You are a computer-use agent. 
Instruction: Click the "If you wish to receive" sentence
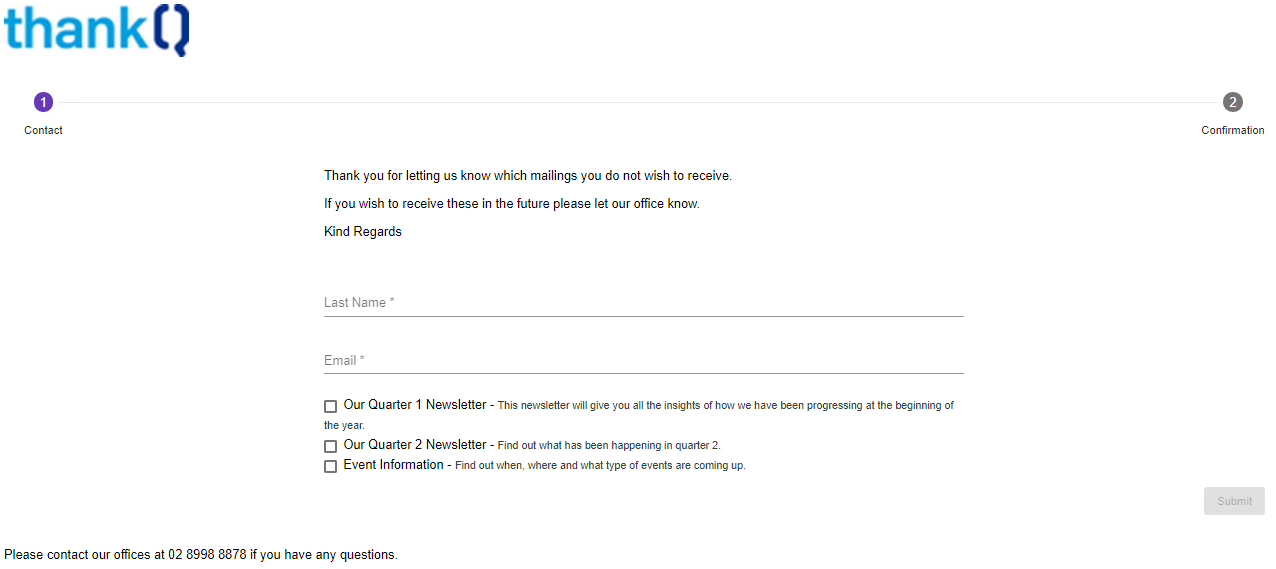tap(511, 204)
